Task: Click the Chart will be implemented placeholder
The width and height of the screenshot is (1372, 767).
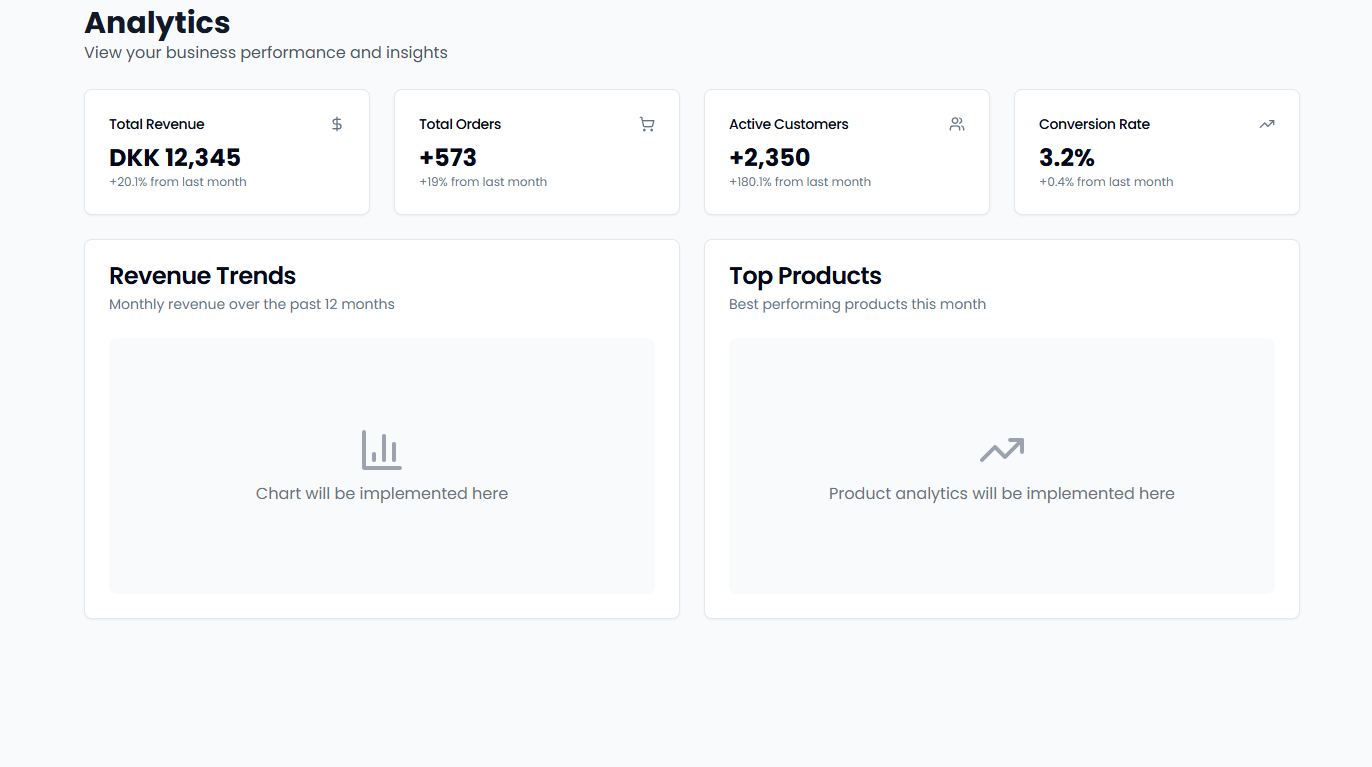Action: [381, 493]
